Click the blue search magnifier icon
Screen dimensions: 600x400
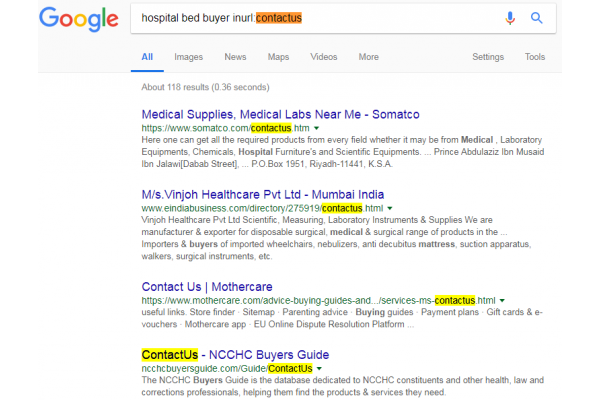(x=537, y=18)
